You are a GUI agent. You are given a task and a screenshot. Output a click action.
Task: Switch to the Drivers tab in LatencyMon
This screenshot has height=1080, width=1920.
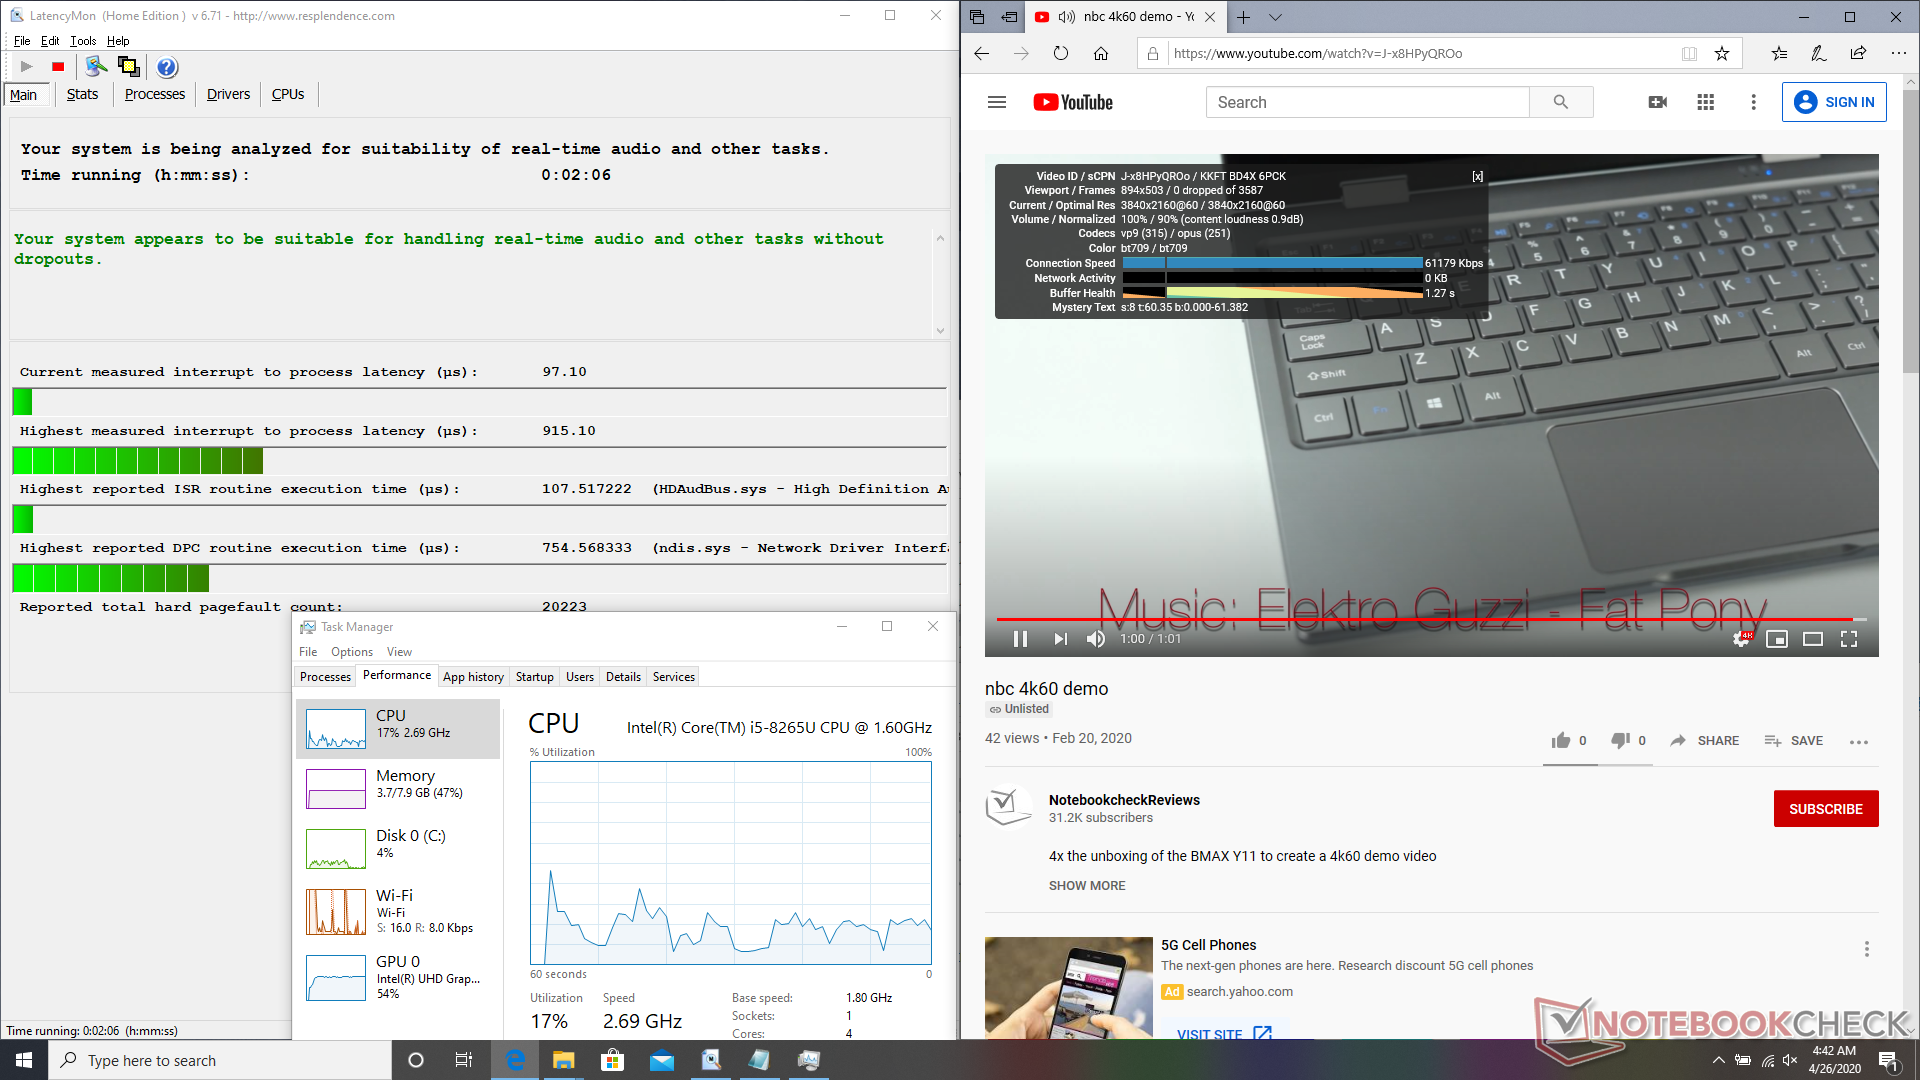coord(228,94)
